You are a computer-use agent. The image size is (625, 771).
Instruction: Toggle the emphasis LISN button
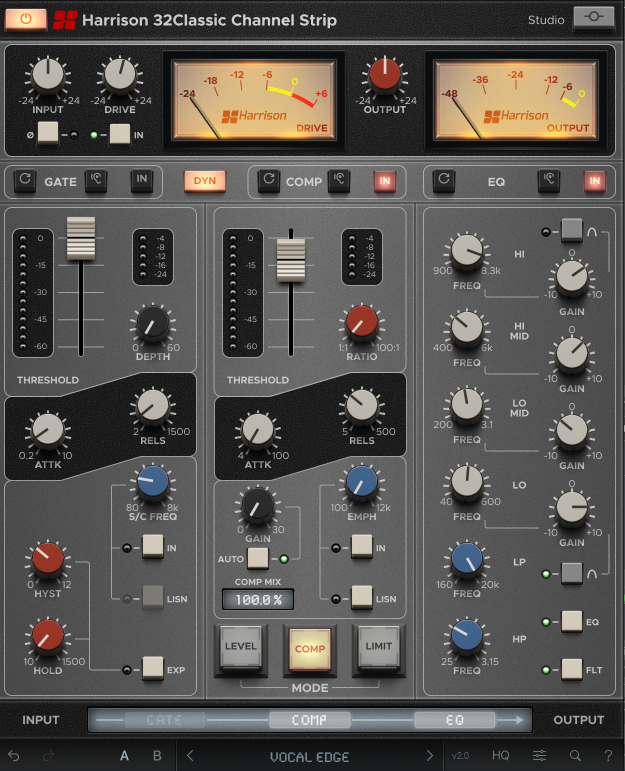[361, 598]
